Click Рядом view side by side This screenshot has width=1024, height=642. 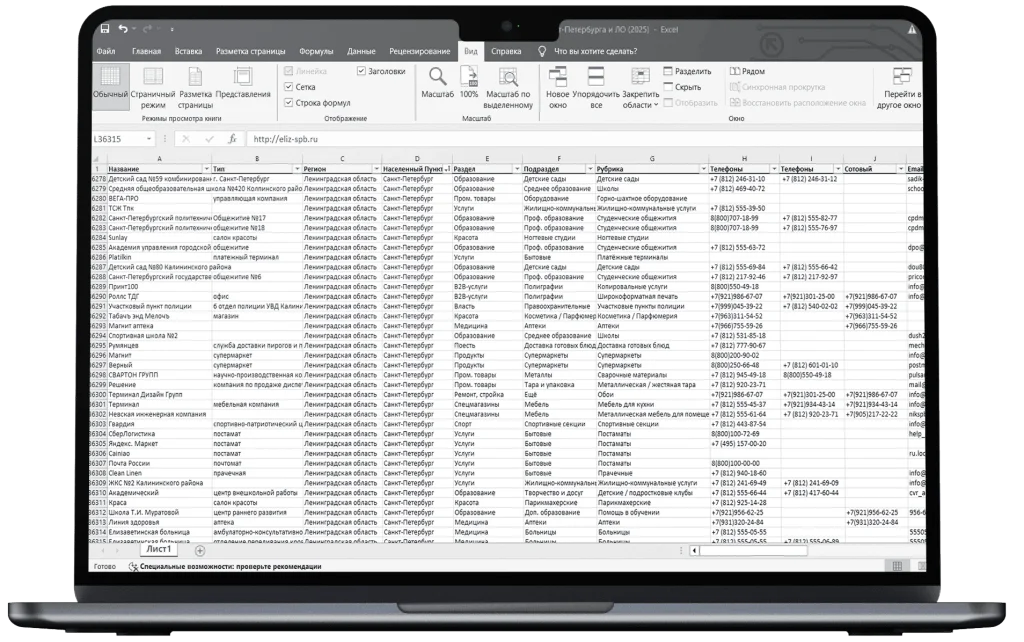click(747, 71)
